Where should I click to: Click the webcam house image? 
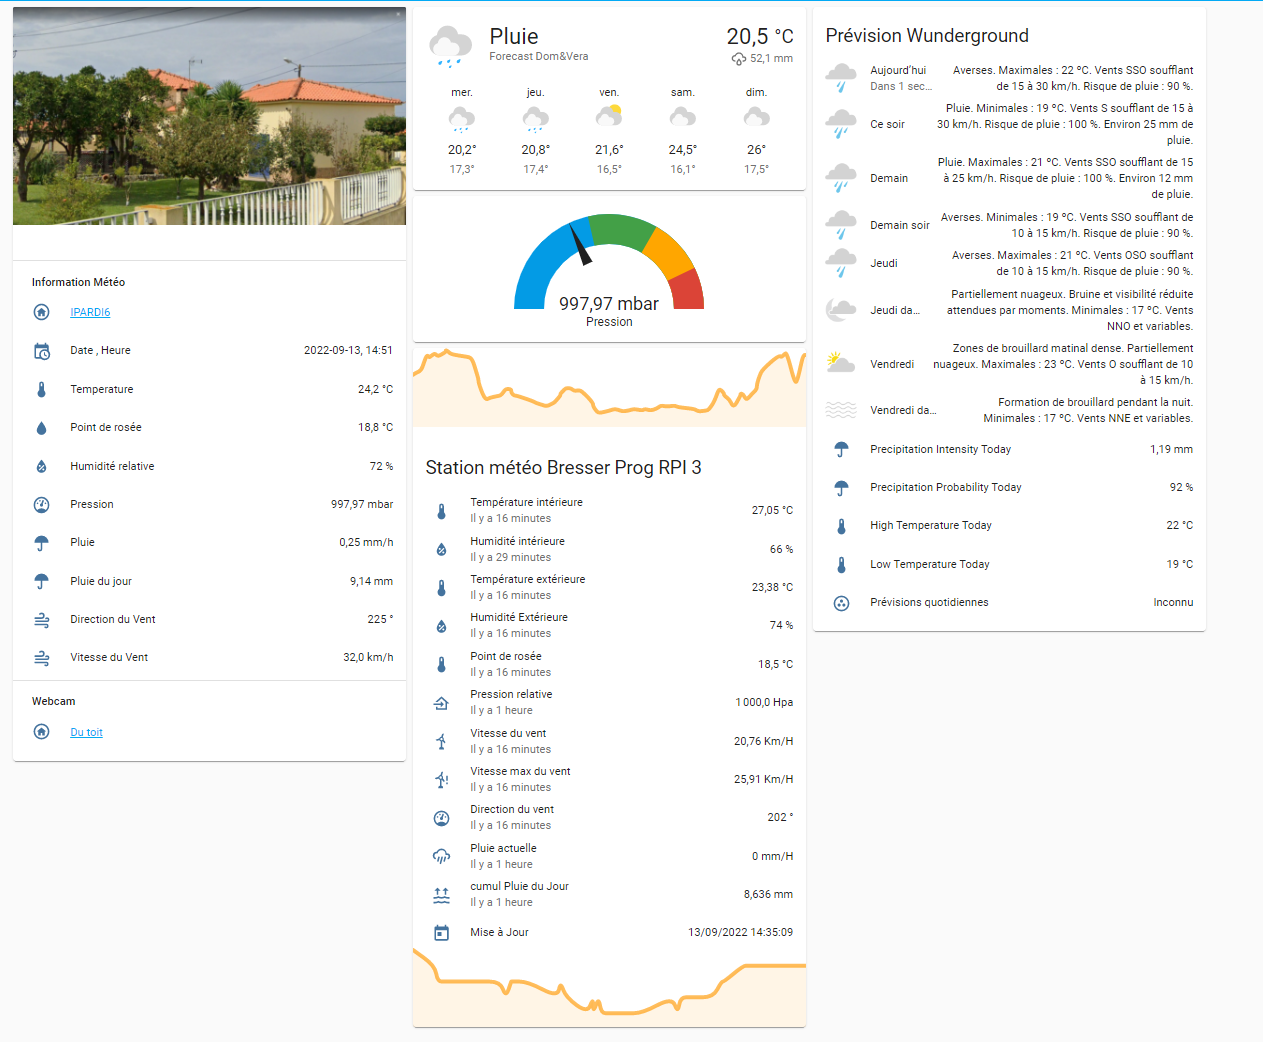click(209, 116)
